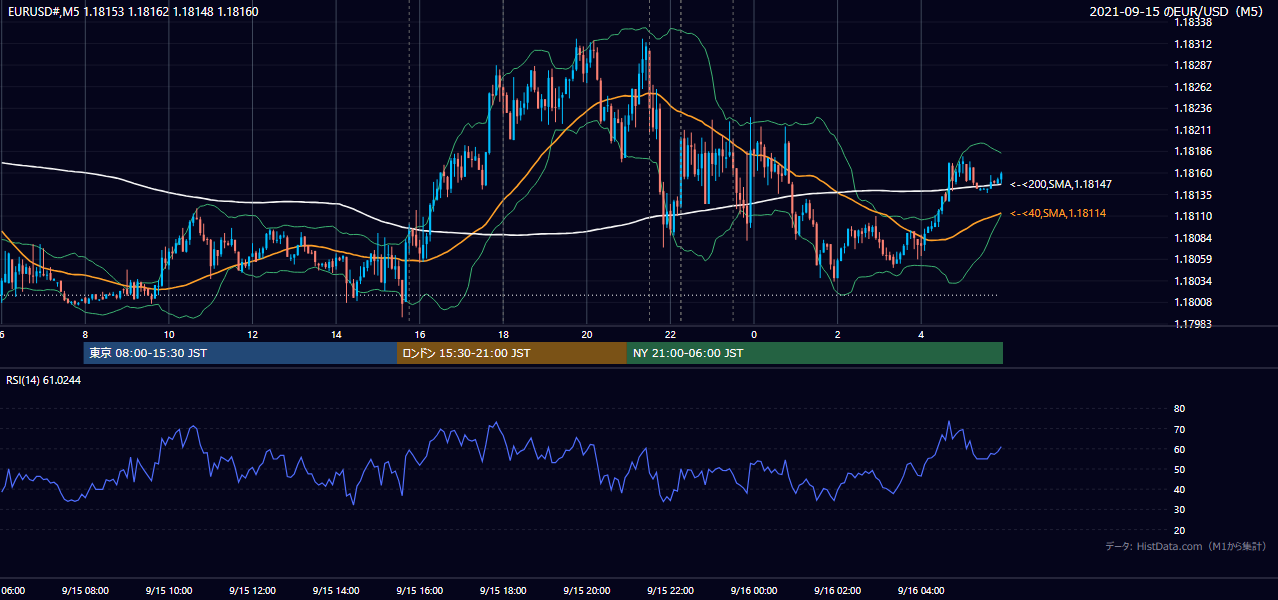Viewport: 1278px width, 600px height.
Task: Click RSI scale level 60
Action: [1179, 449]
